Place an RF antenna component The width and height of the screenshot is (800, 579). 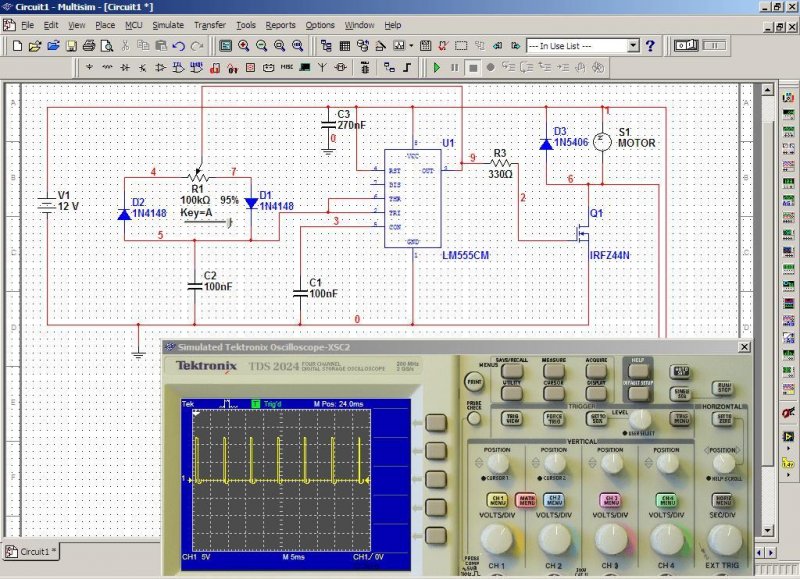tap(322, 67)
